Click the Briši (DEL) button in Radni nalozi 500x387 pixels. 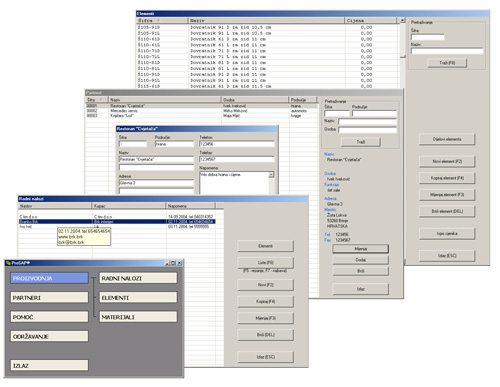(x=265, y=335)
